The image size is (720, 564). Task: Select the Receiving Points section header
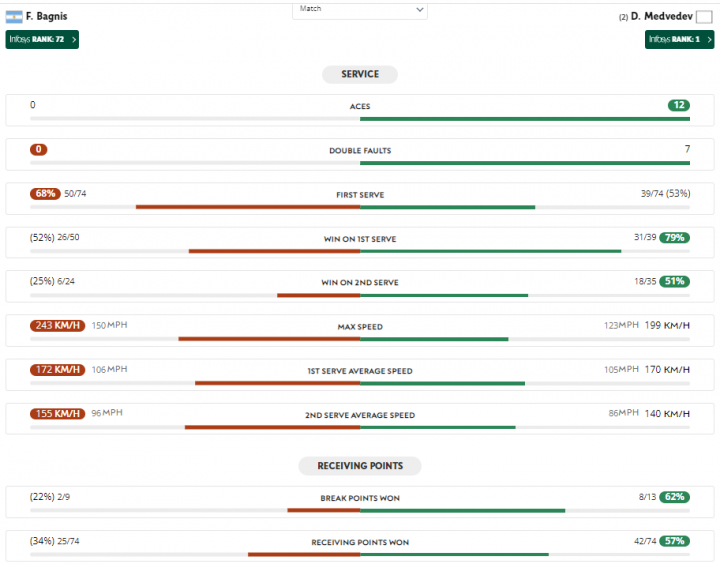360,466
